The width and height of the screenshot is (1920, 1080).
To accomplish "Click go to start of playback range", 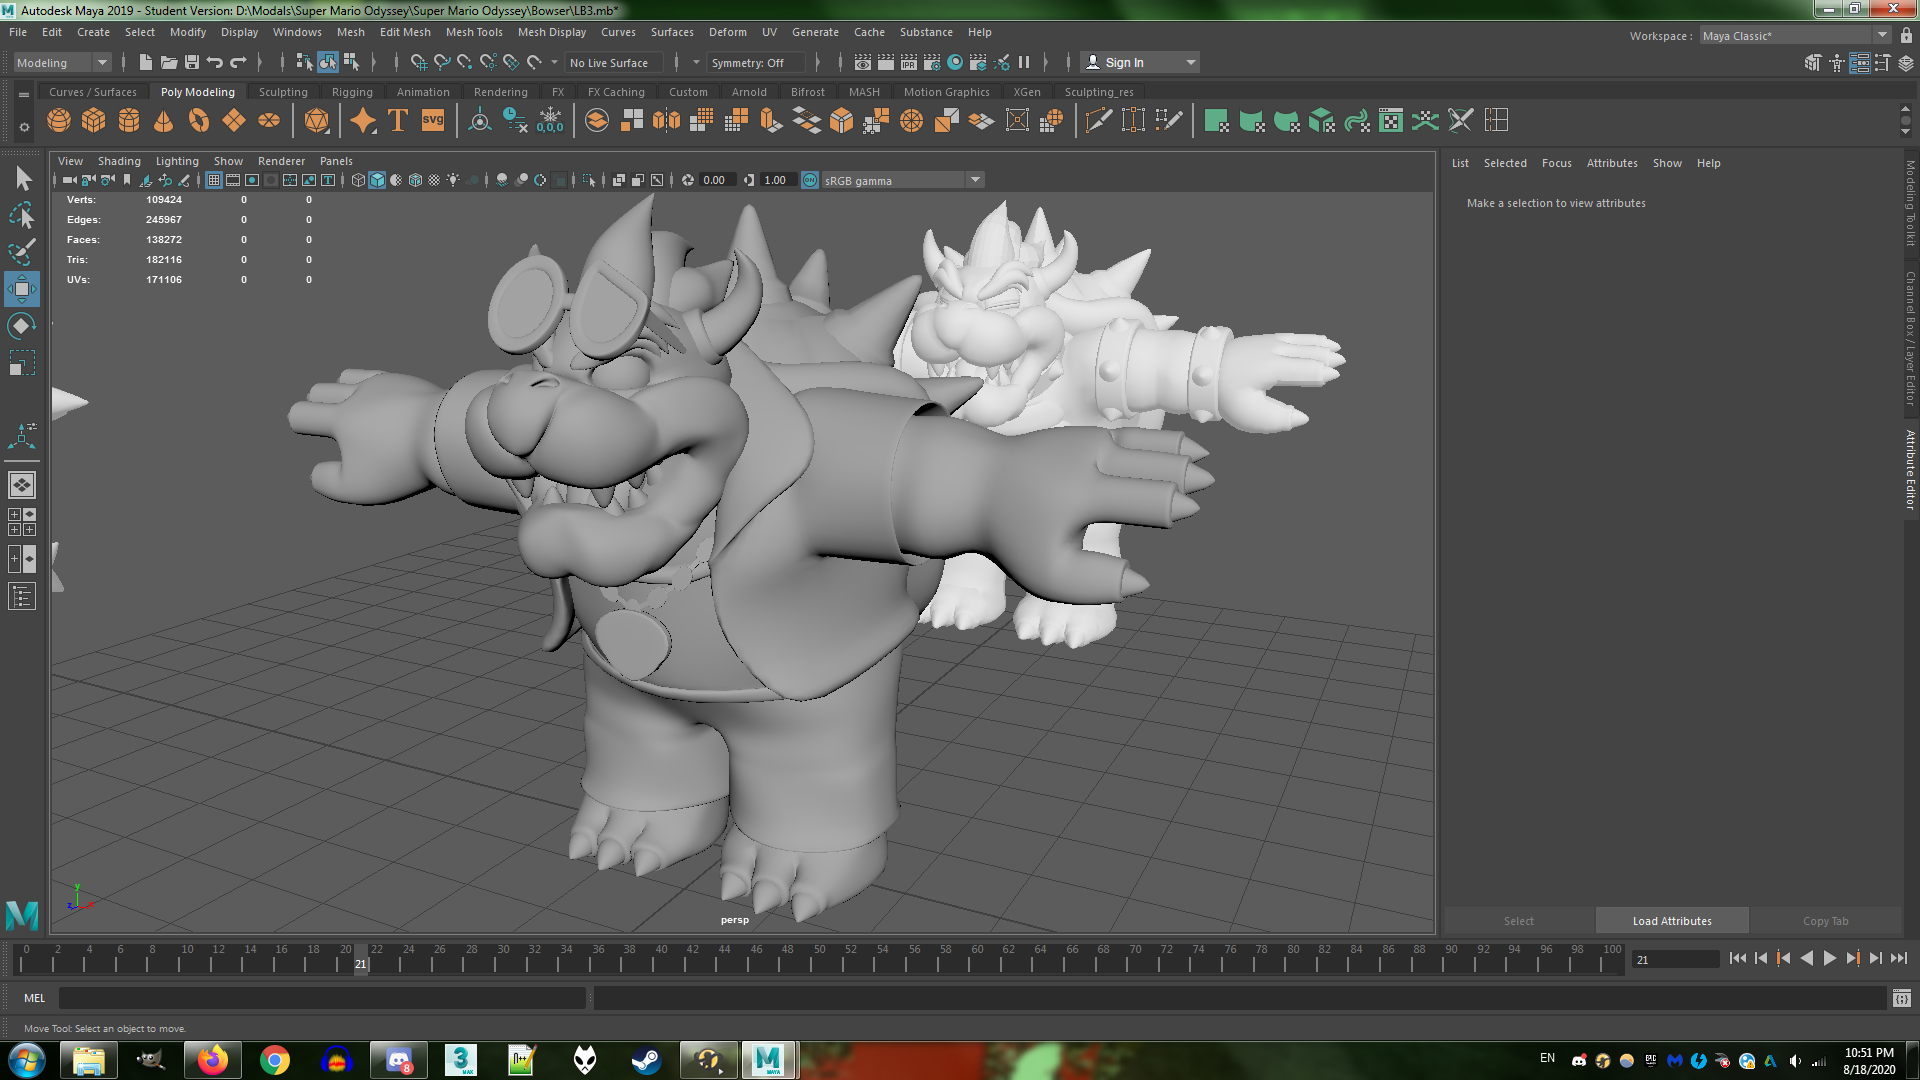I will (x=1738, y=958).
